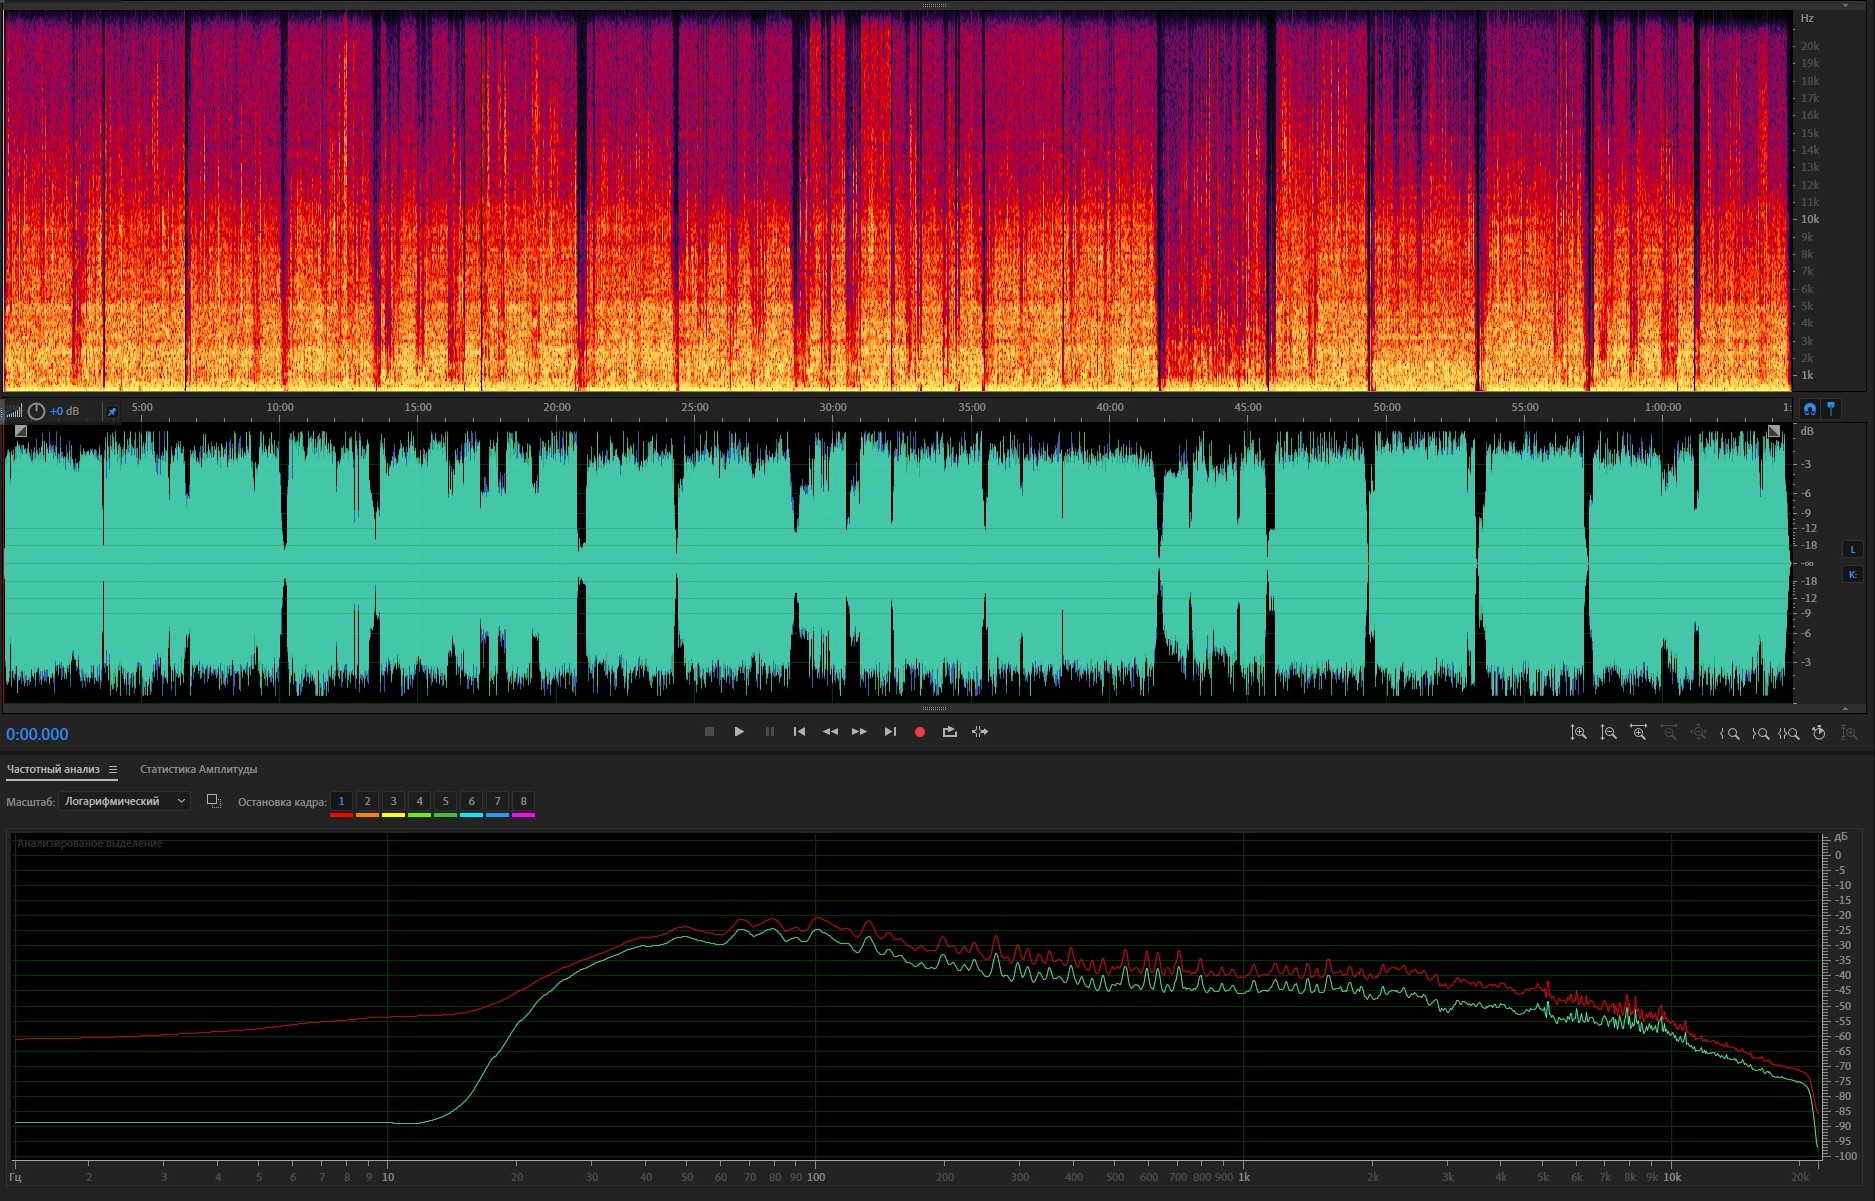Click the fade-in handle on waveform
This screenshot has height=1201, width=1875.
[21, 431]
